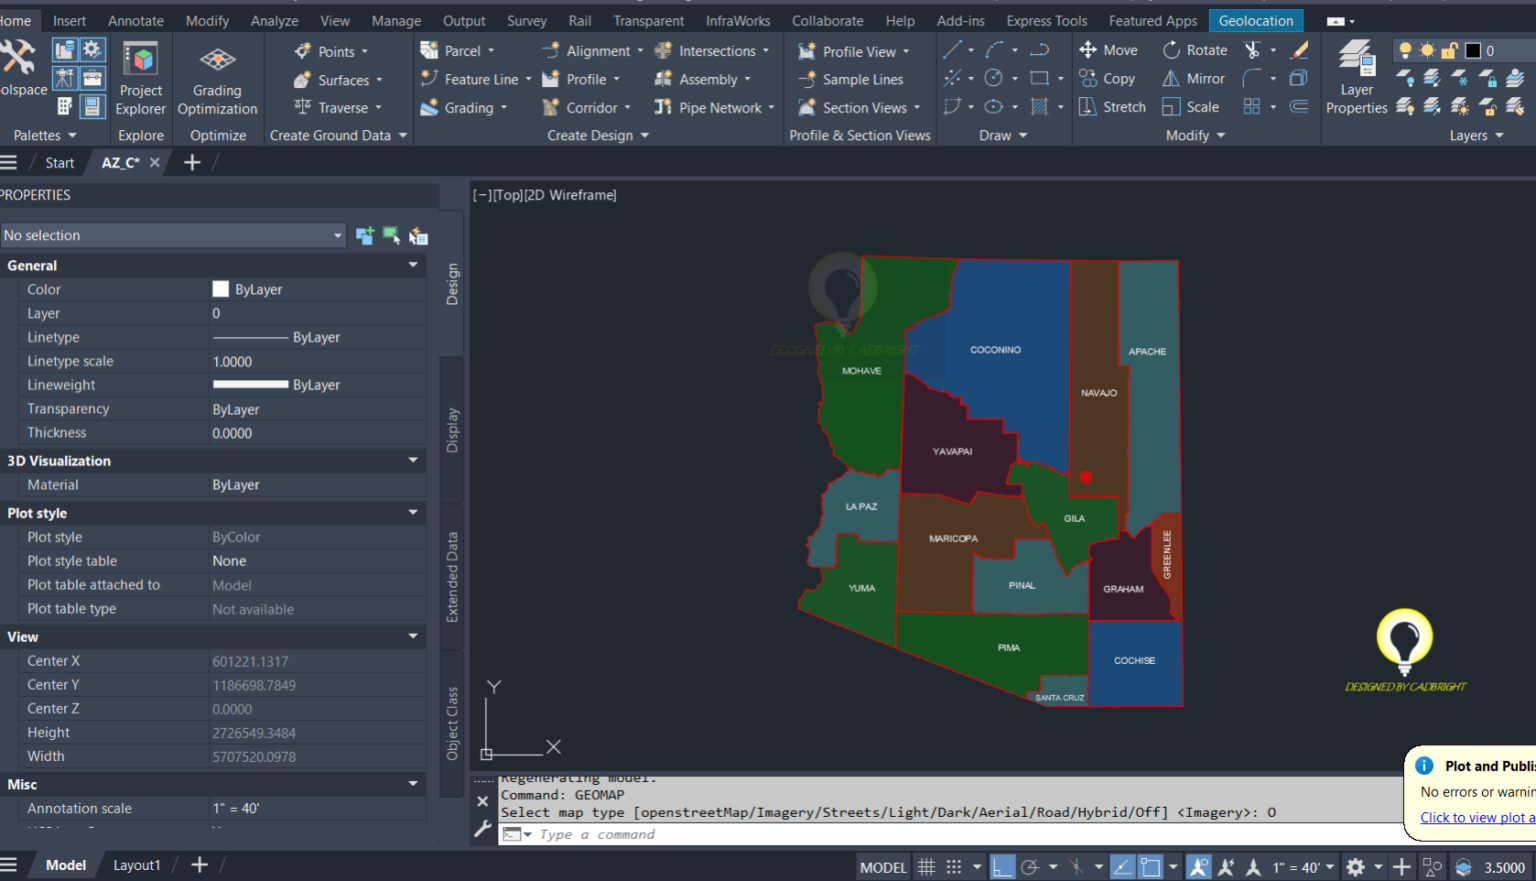The width and height of the screenshot is (1536, 881).
Task: Select the Move tool
Action: [x=1108, y=49]
